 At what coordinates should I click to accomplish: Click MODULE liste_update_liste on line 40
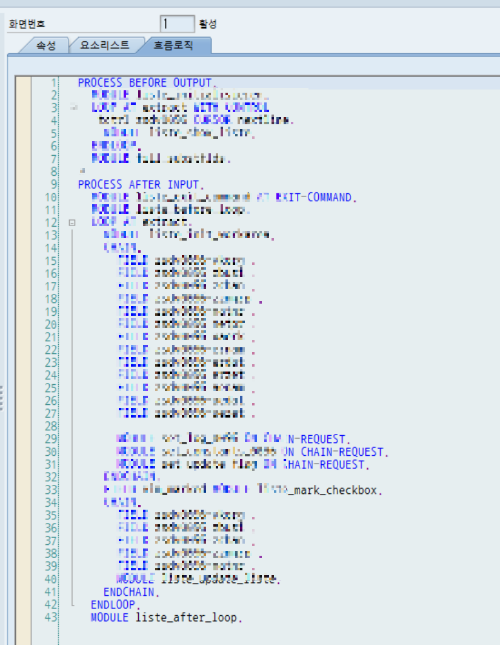(198, 579)
